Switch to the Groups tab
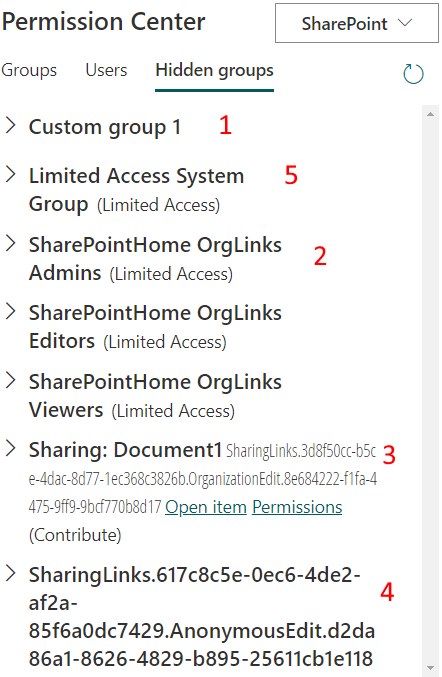The width and height of the screenshot is (442, 677). coord(29,70)
